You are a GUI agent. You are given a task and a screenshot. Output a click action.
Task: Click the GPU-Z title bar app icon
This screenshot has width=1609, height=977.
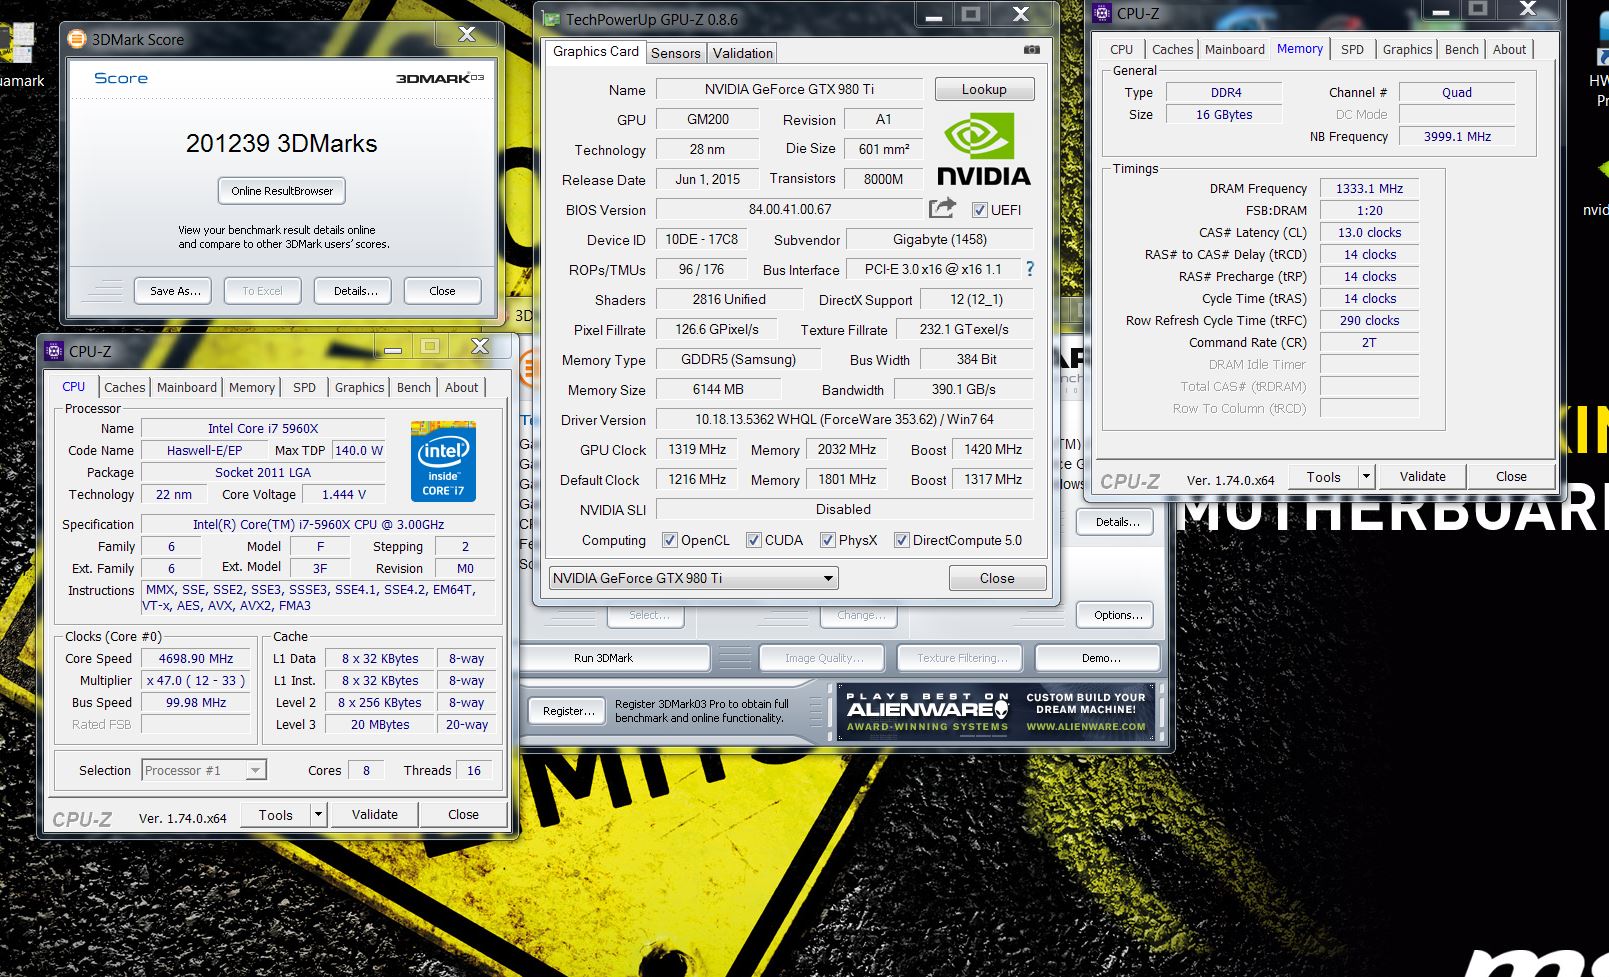(x=551, y=19)
